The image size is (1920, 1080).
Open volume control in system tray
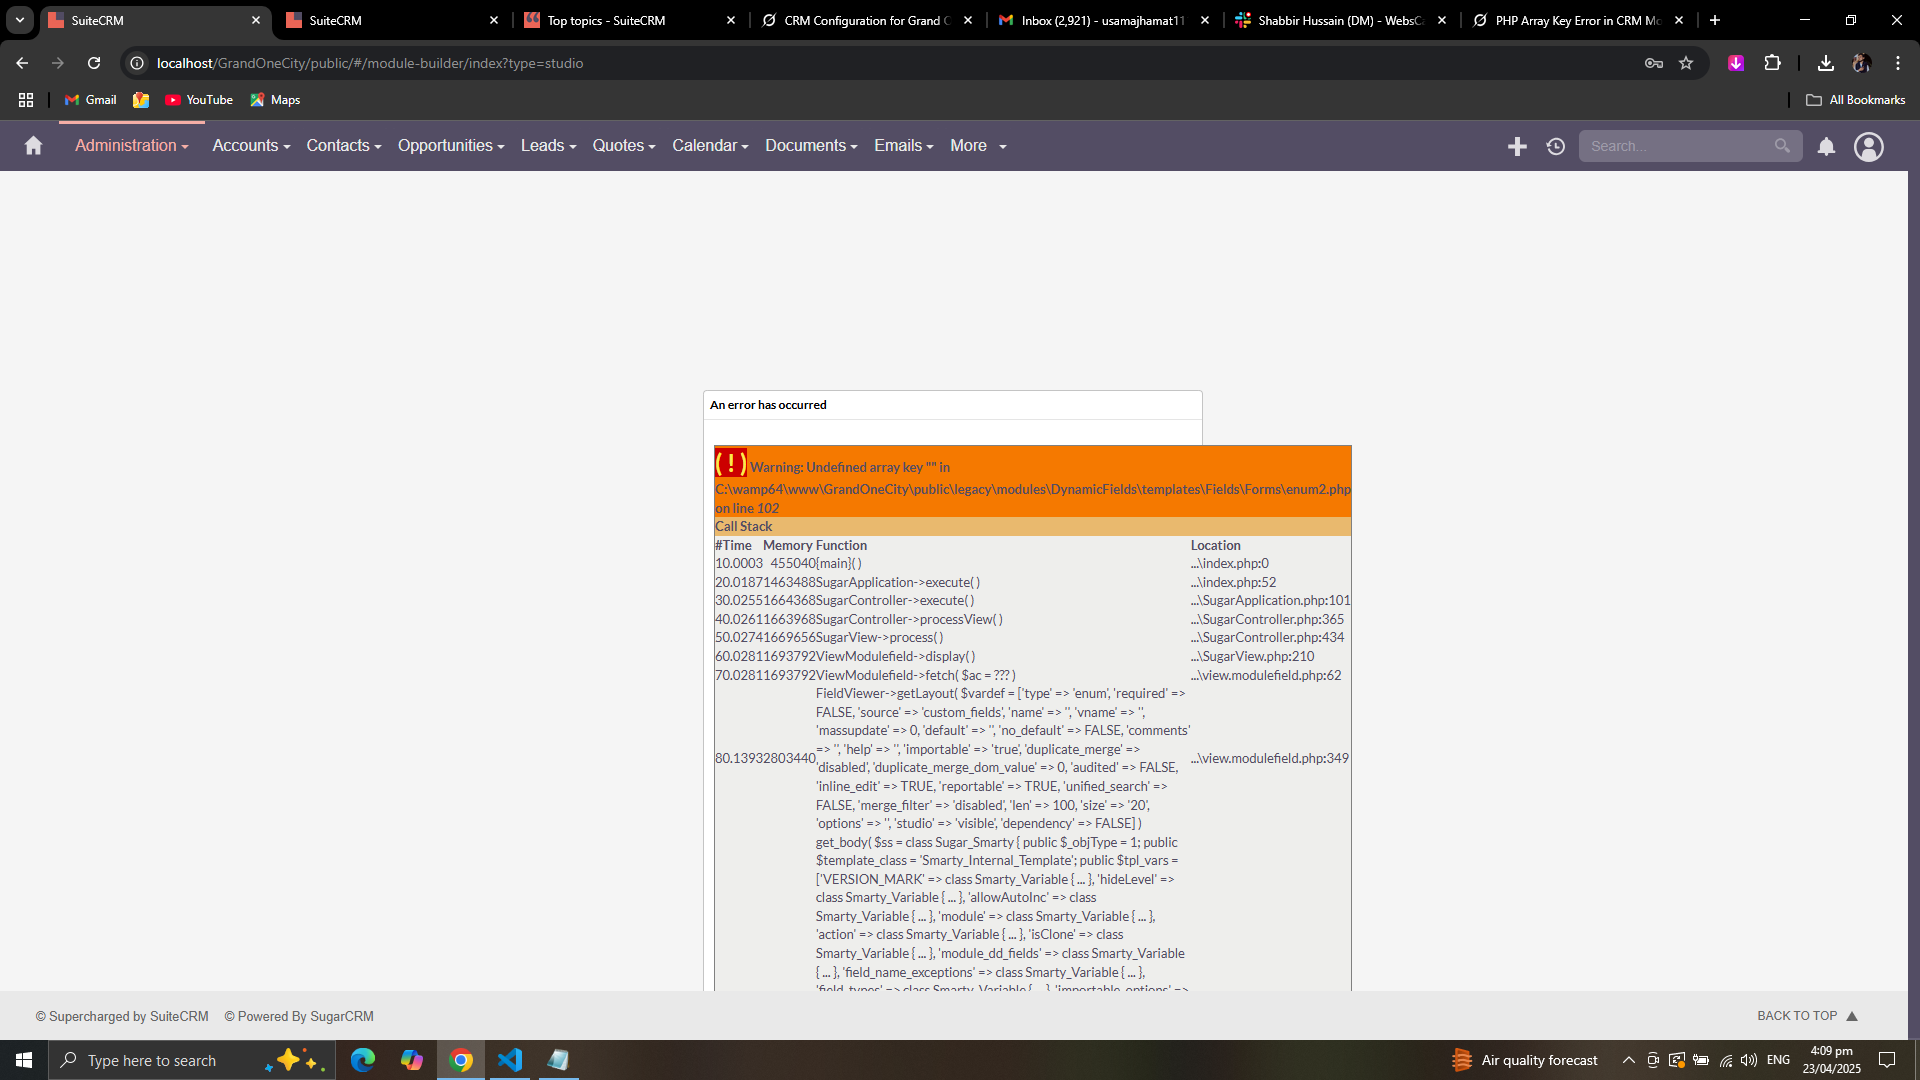click(x=1749, y=1060)
